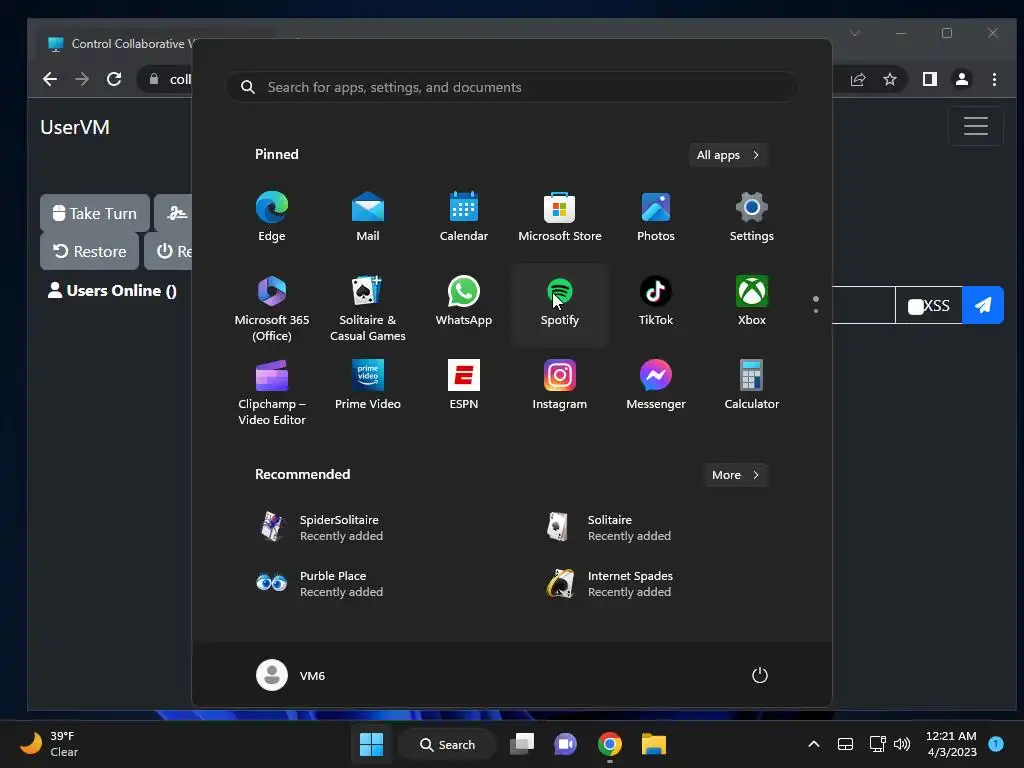Open the Chat app on the taskbar

point(566,744)
